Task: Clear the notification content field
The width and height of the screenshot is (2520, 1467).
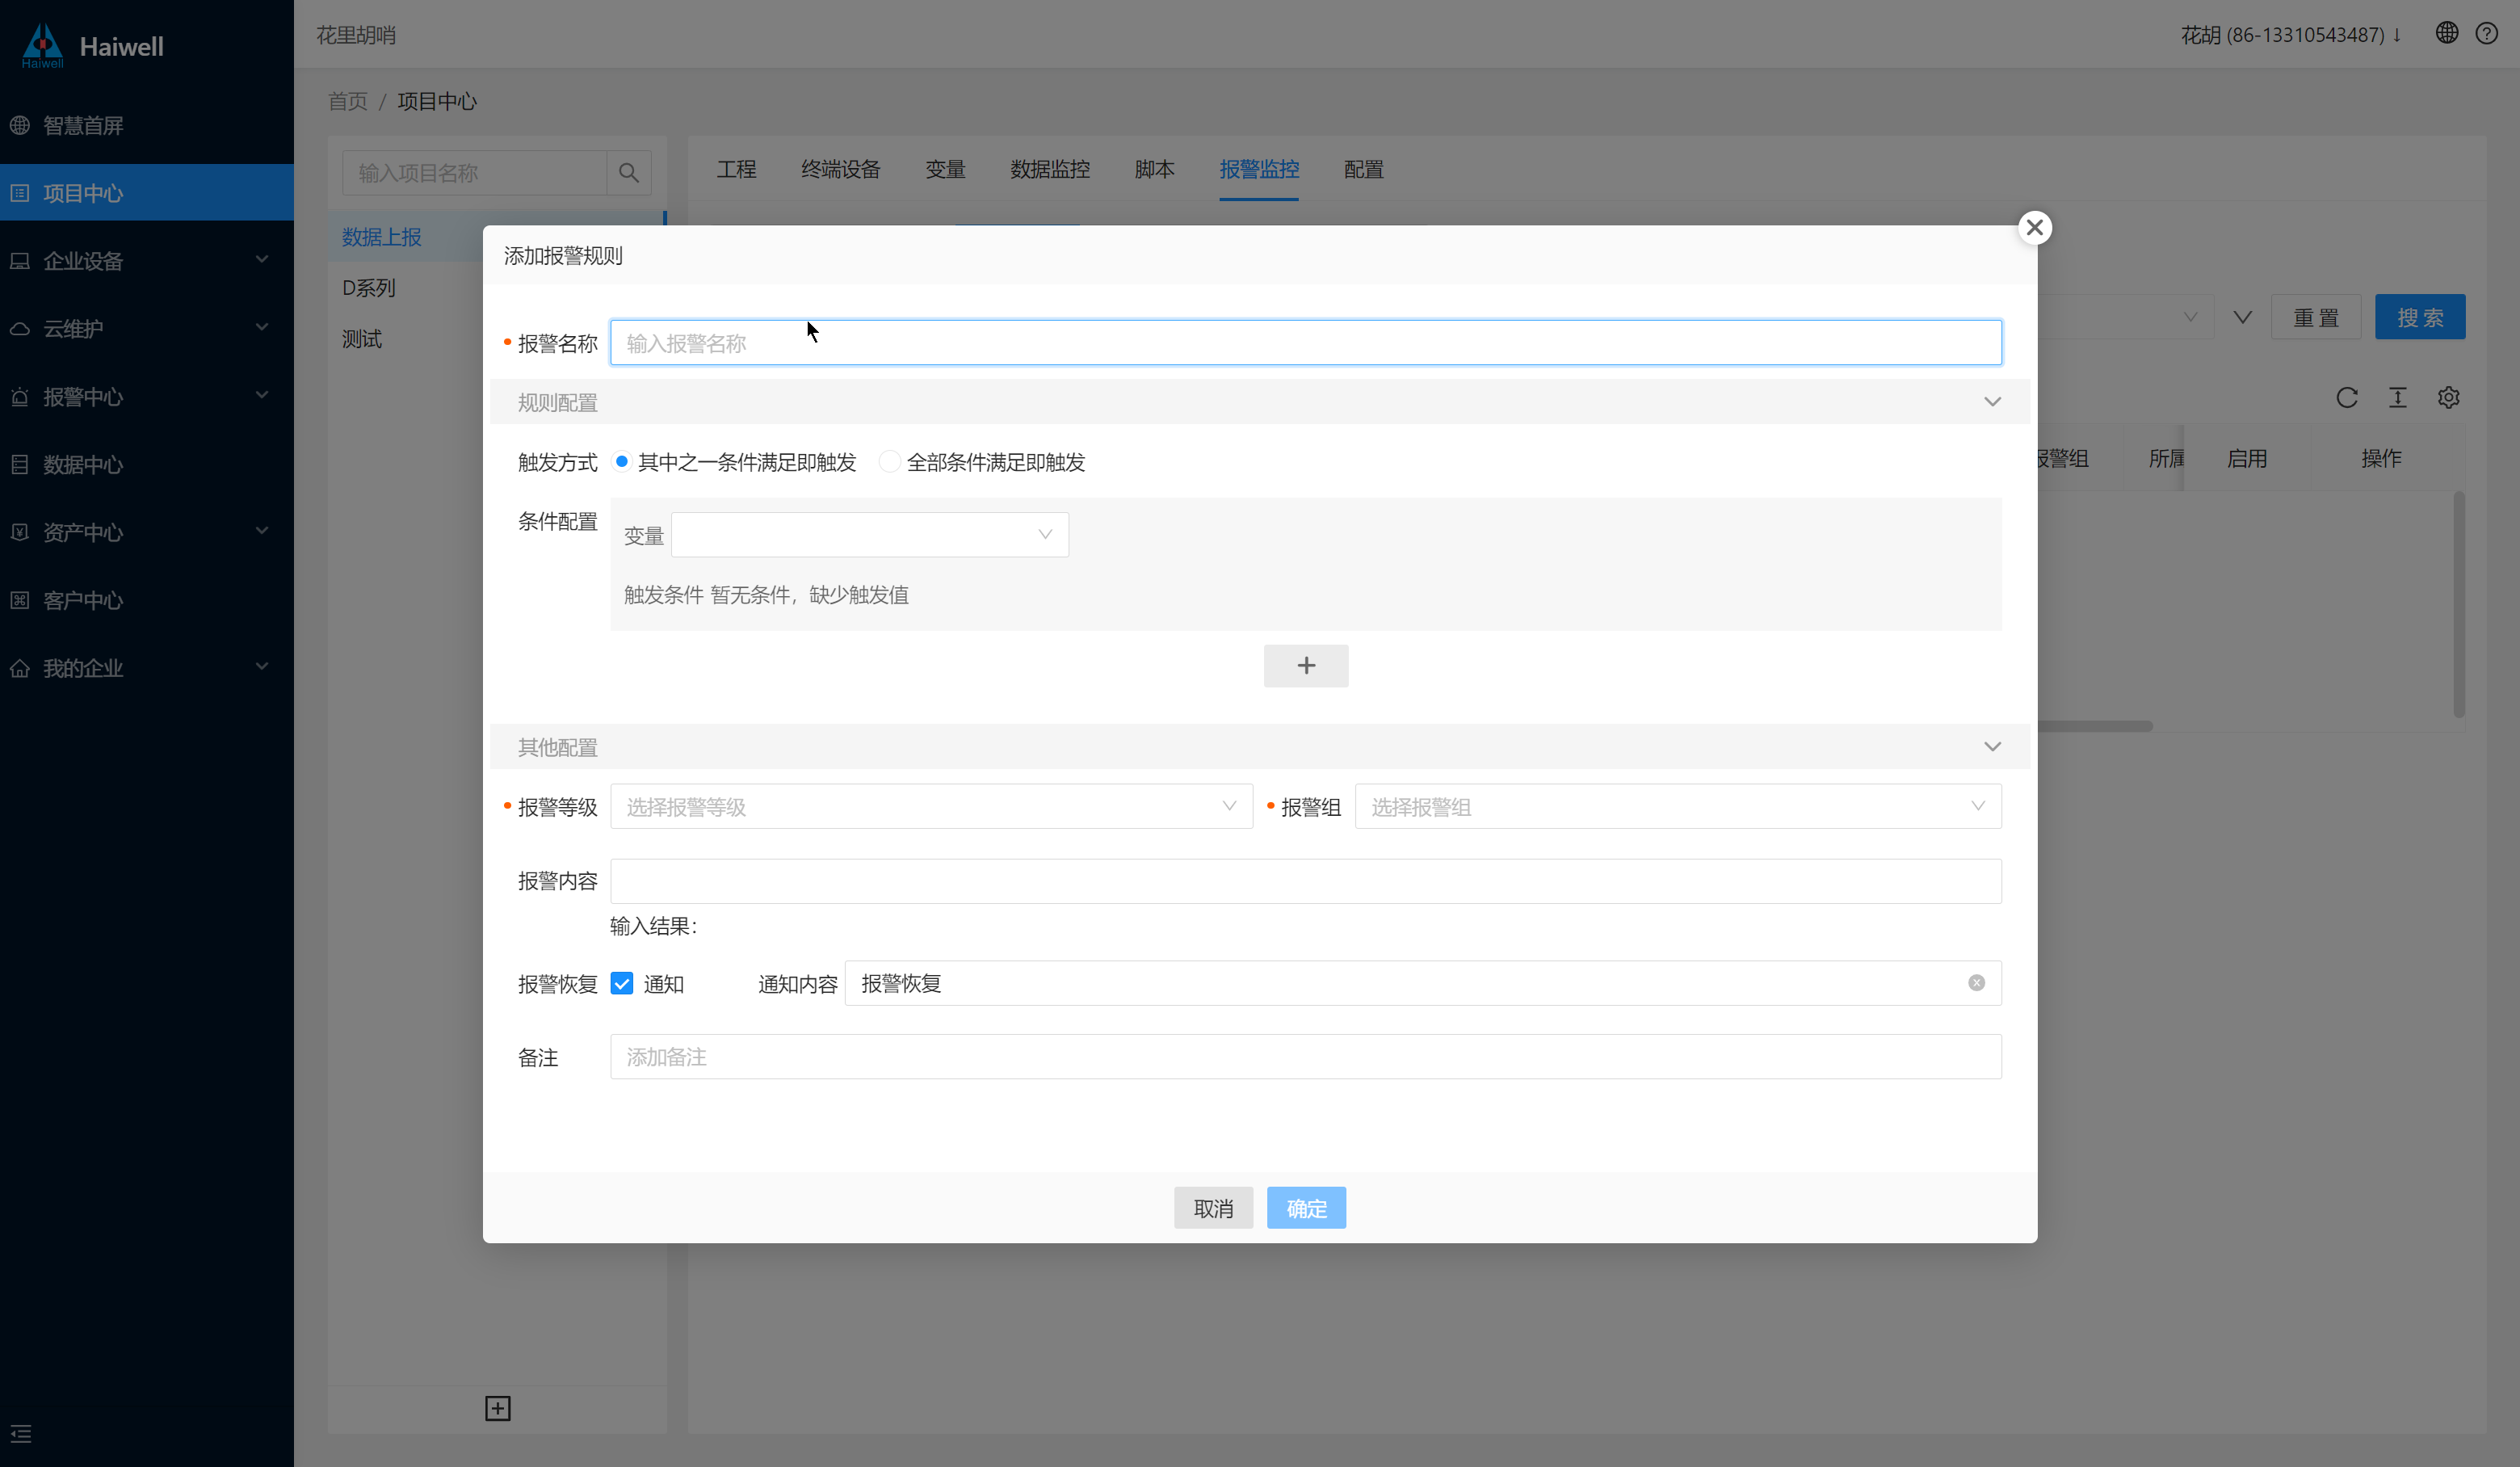Action: (x=1976, y=983)
